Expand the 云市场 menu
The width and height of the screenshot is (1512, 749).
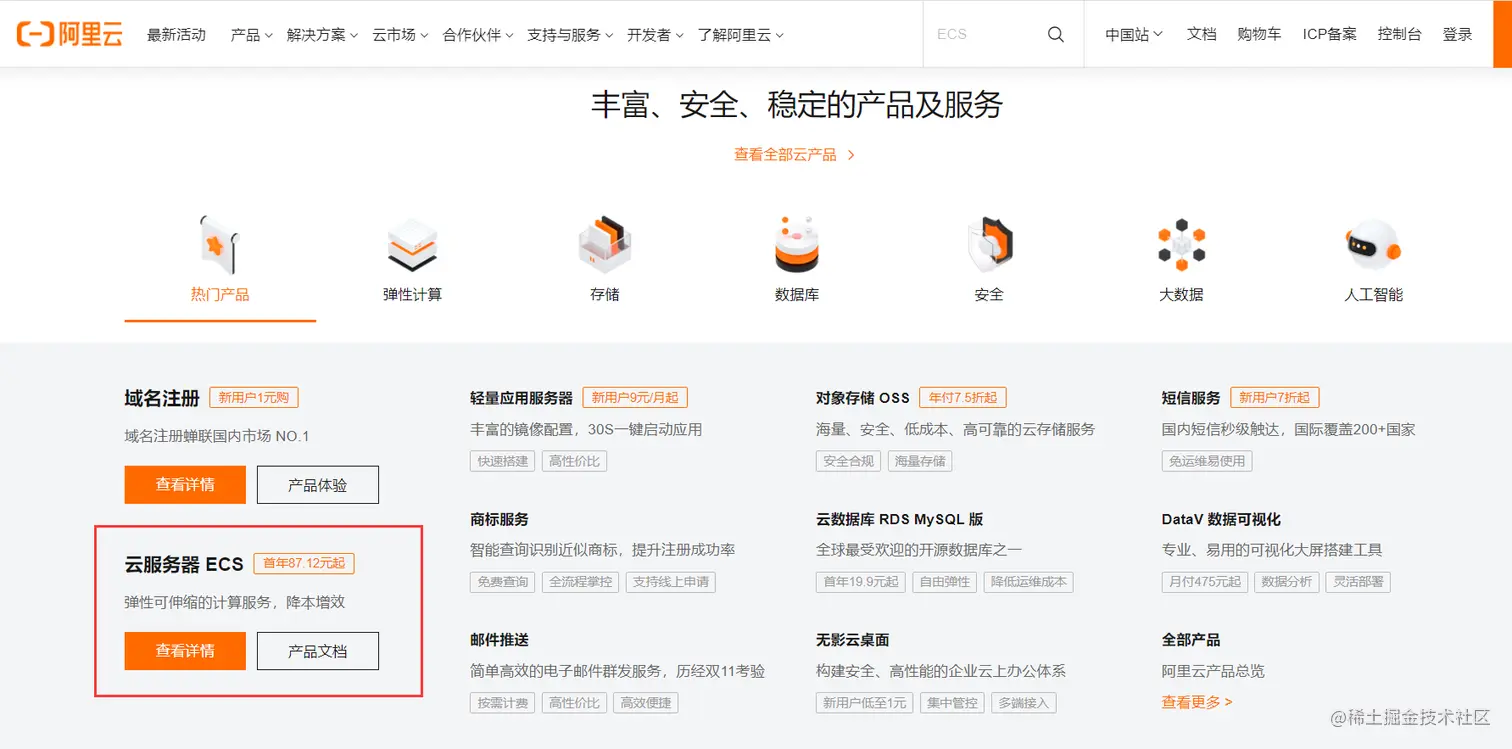pyautogui.click(x=400, y=34)
